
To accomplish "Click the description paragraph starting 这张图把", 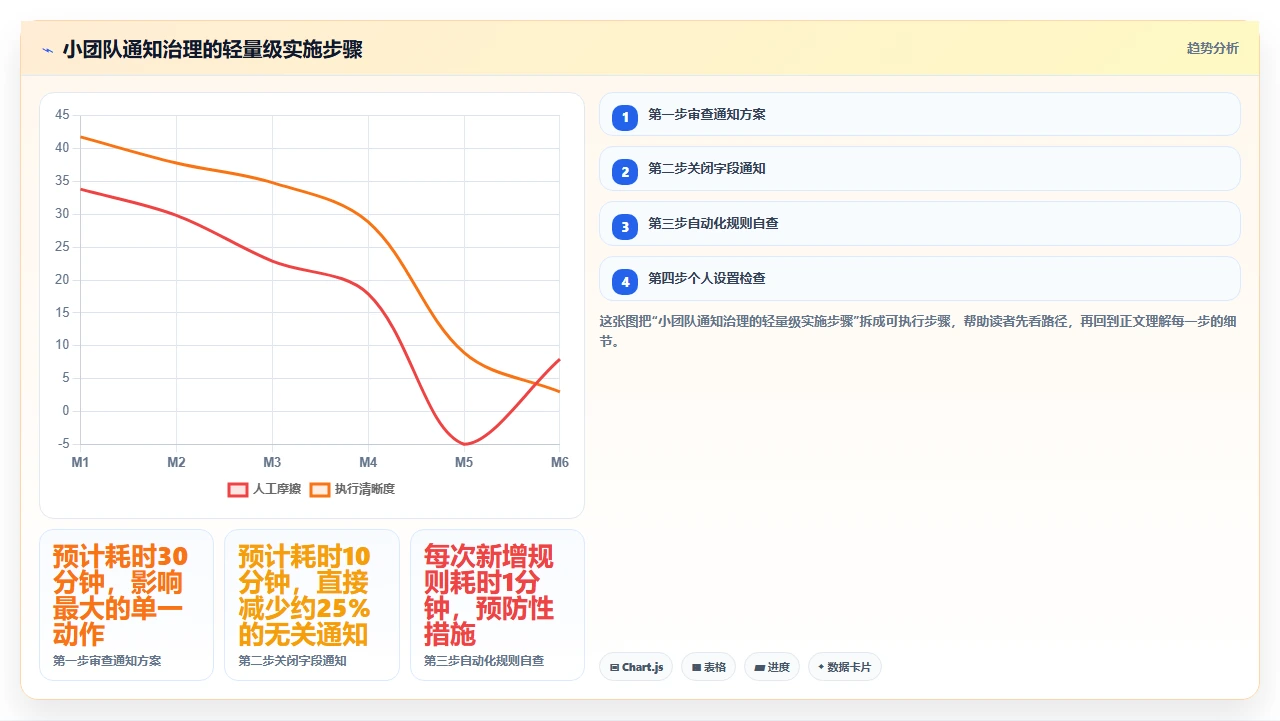I will pyautogui.click(x=919, y=332).
